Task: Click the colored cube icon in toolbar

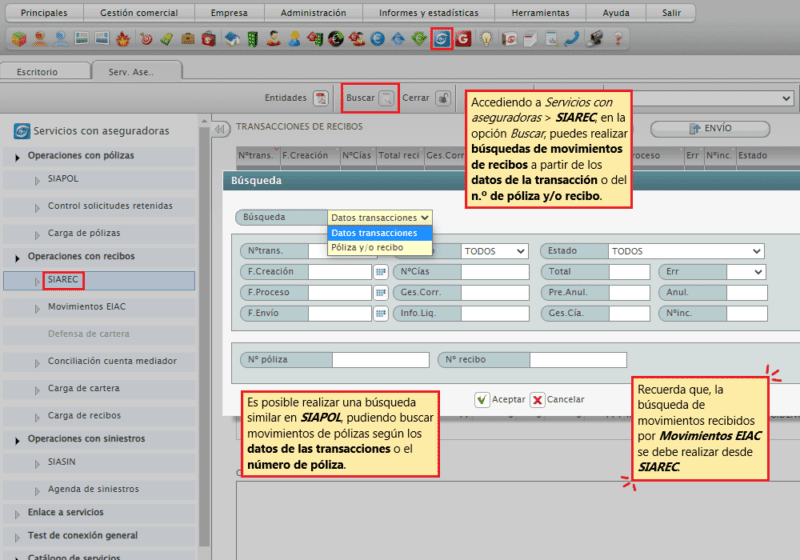Action: click(19, 39)
